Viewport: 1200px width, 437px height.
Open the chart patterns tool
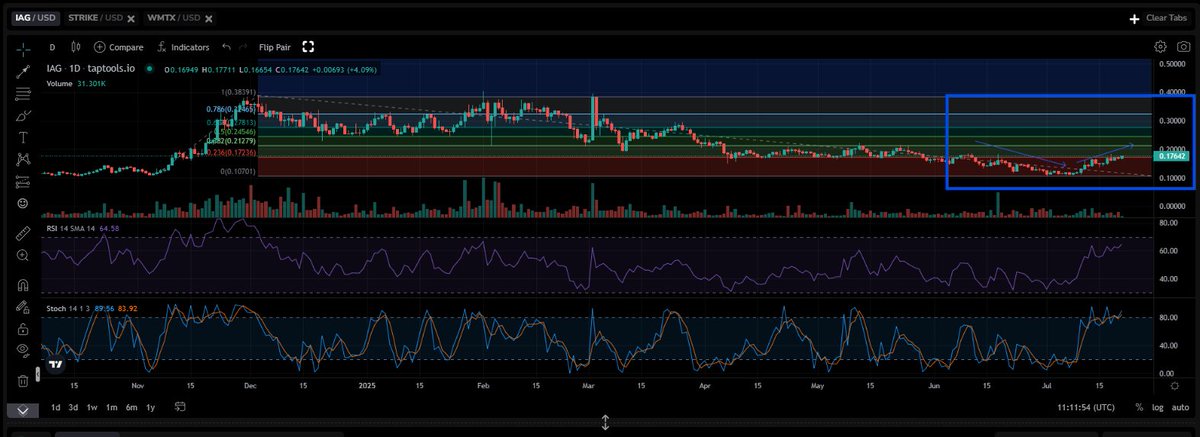[x=23, y=159]
